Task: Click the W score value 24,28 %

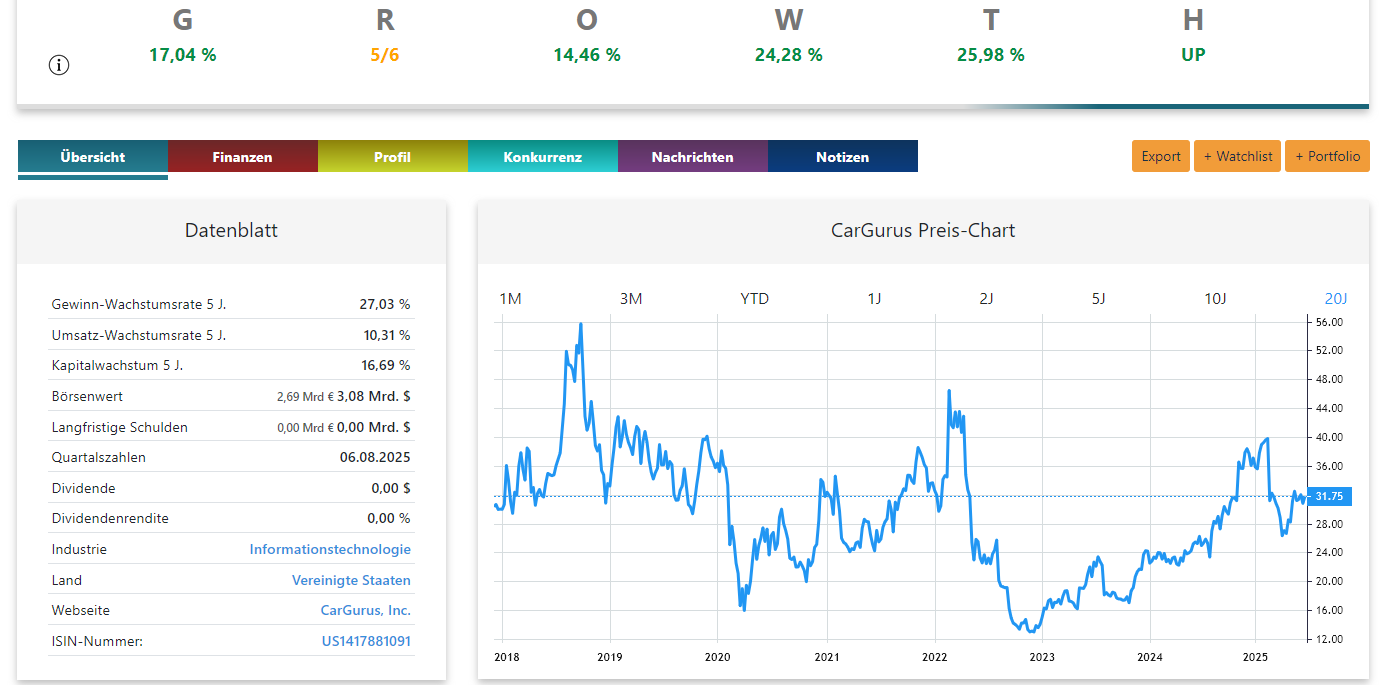Action: pos(789,55)
